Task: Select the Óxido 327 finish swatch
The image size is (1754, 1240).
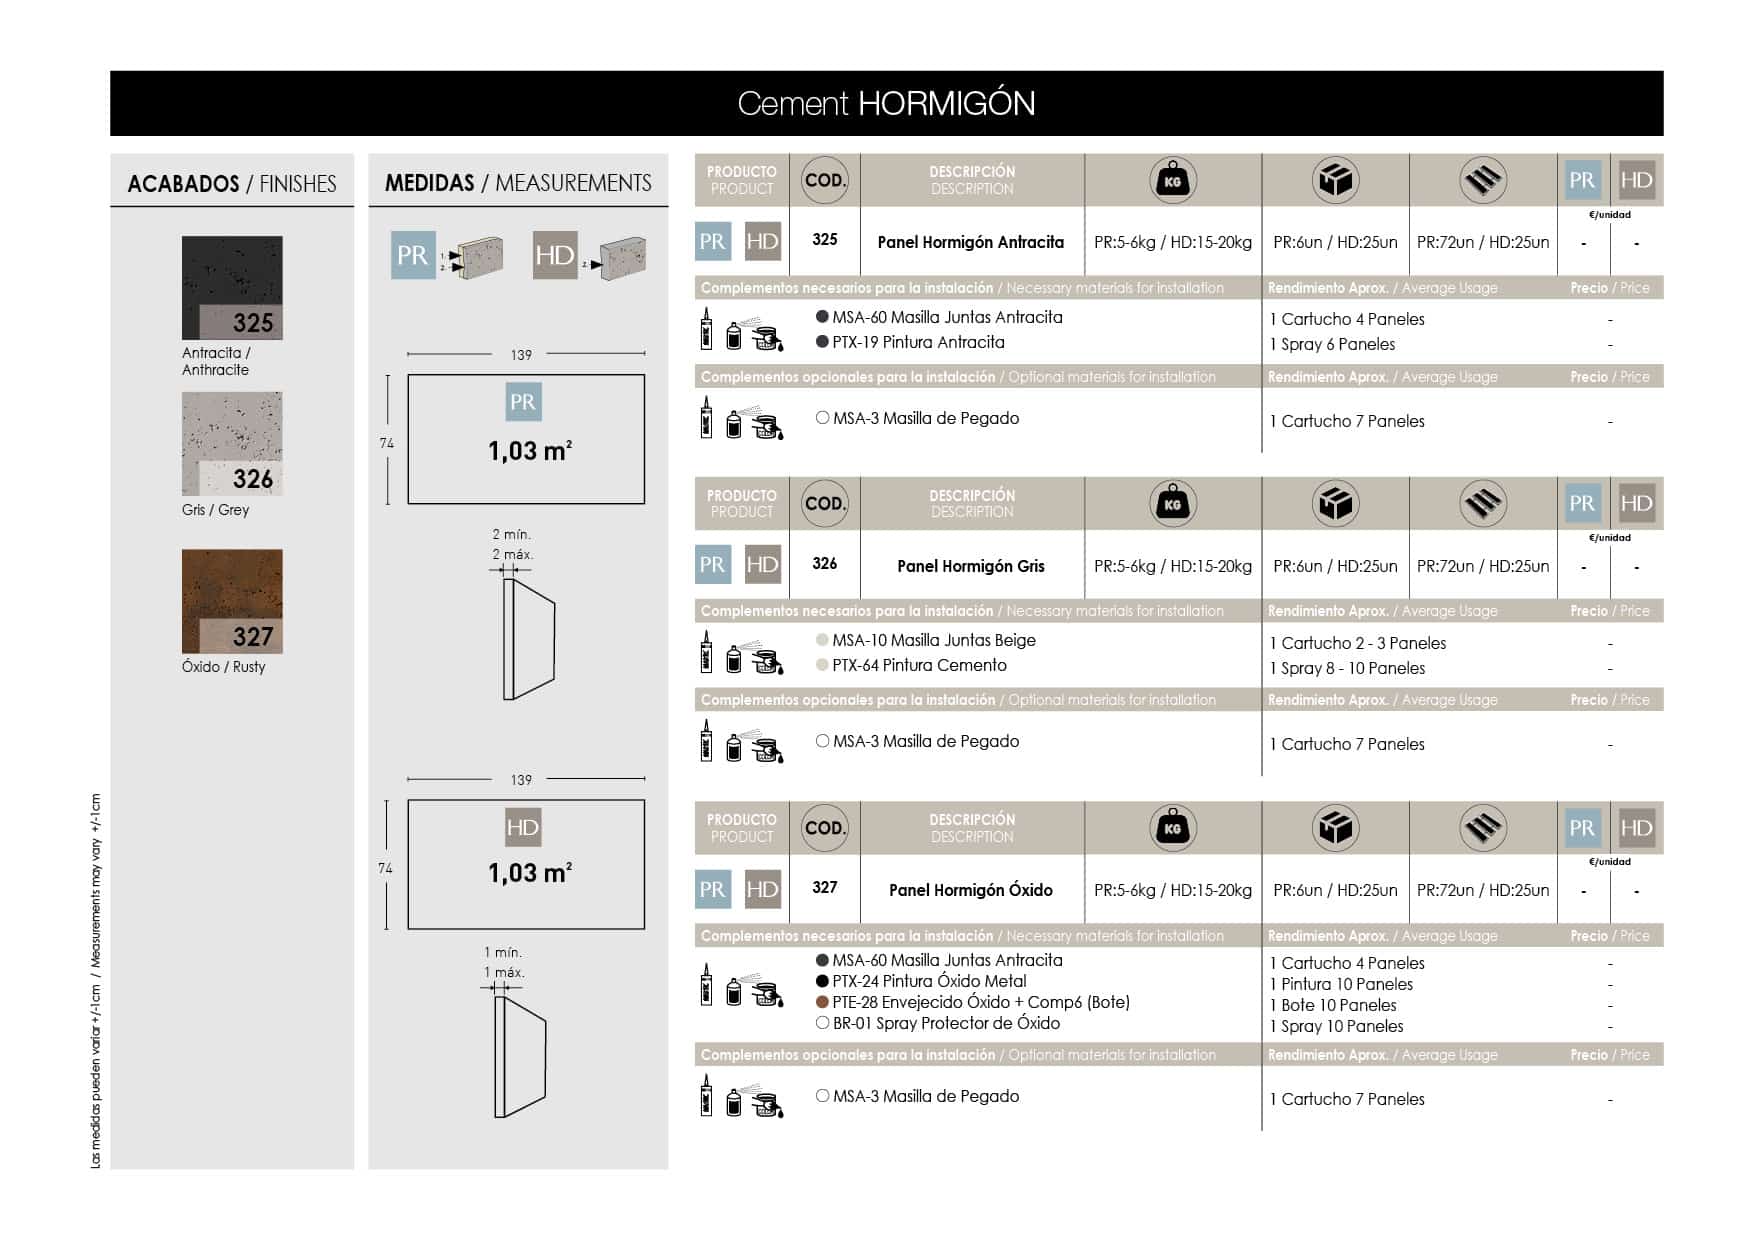Action: coord(232,601)
